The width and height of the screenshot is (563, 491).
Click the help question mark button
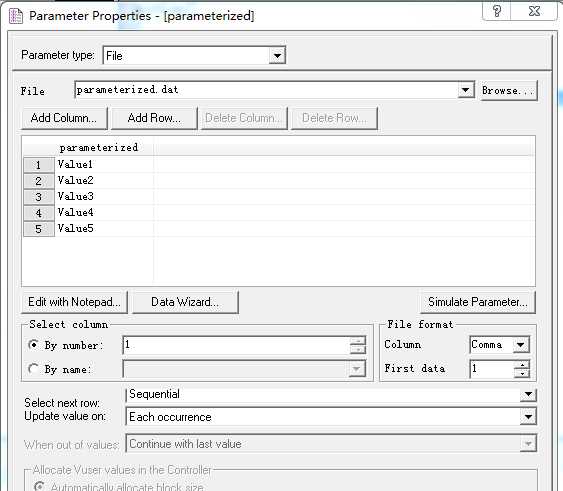click(x=497, y=11)
